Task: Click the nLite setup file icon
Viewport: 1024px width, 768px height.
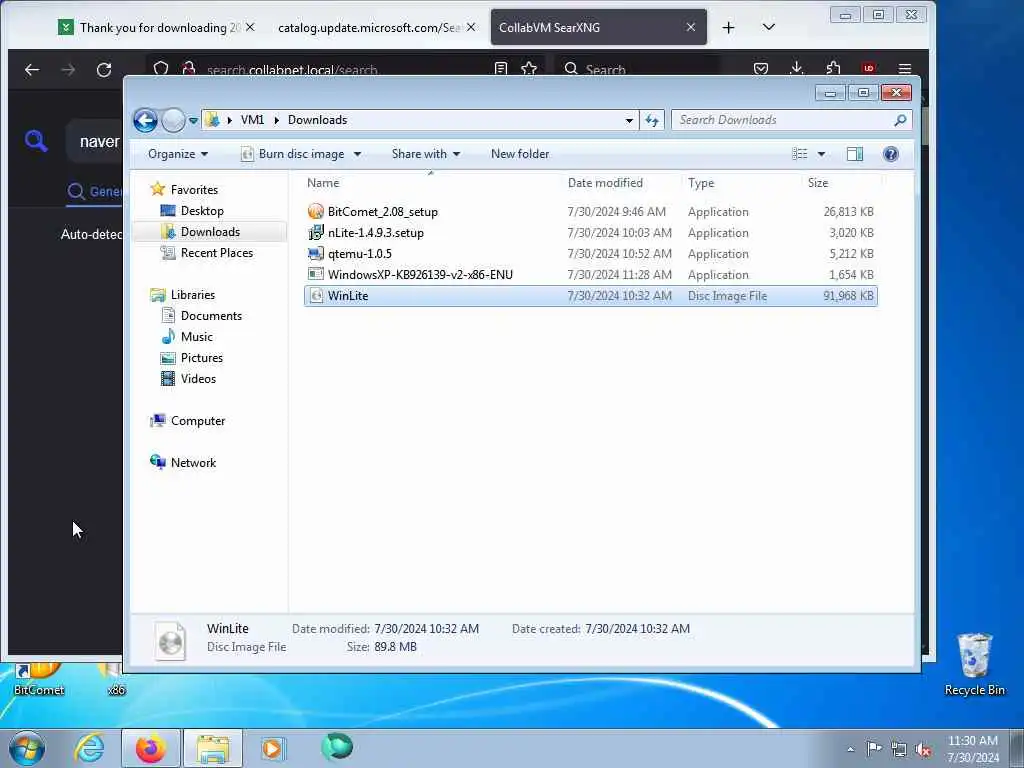Action: (x=316, y=232)
